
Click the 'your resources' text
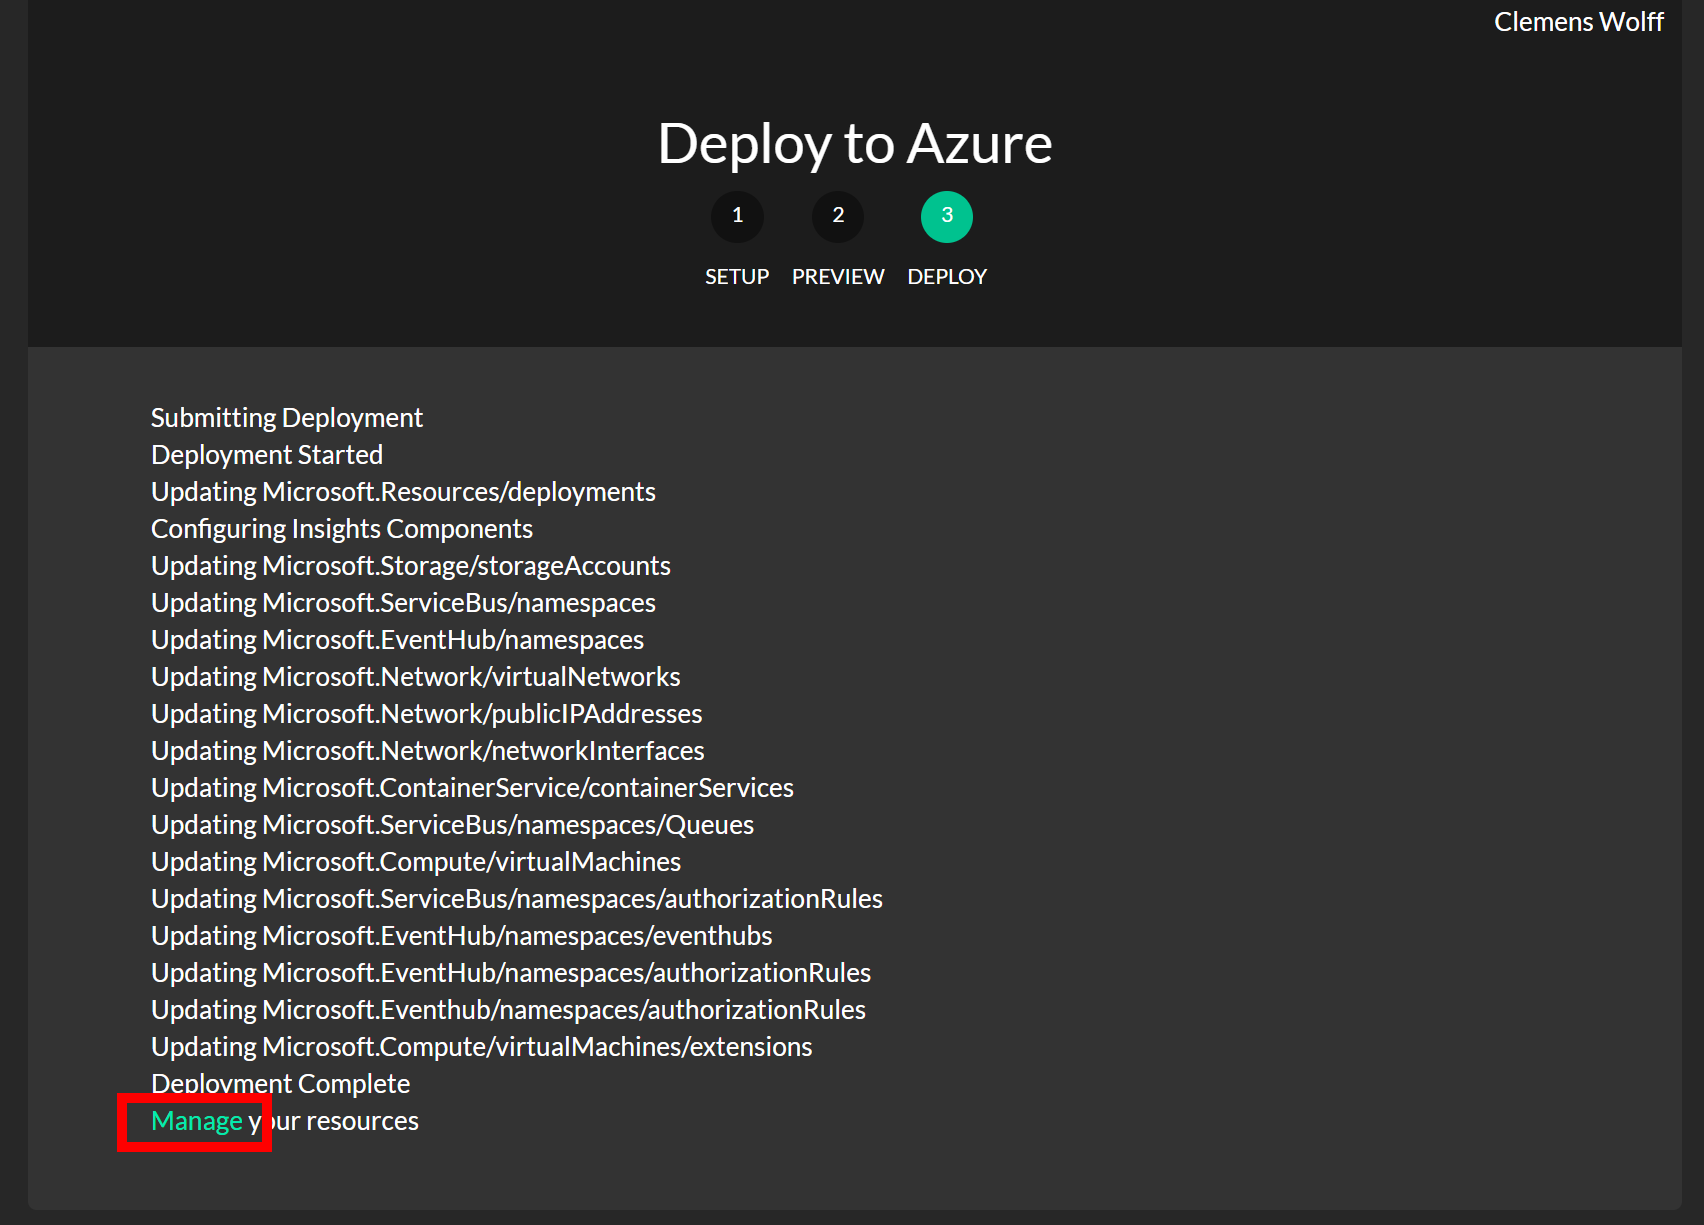[x=334, y=1121]
